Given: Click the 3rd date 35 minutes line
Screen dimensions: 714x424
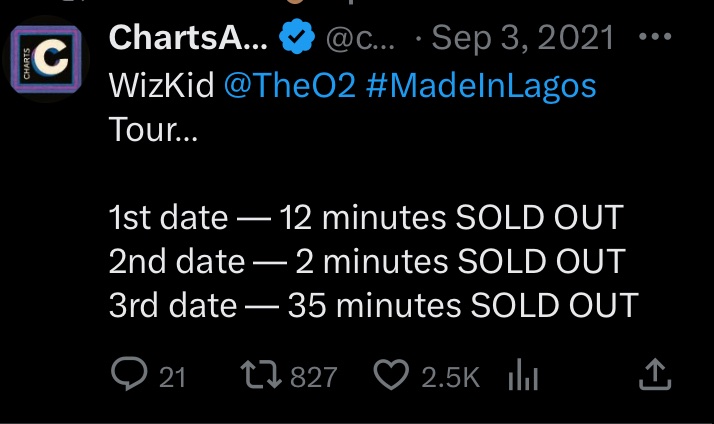Looking at the screenshot, I should pyautogui.click(x=374, y=305).
